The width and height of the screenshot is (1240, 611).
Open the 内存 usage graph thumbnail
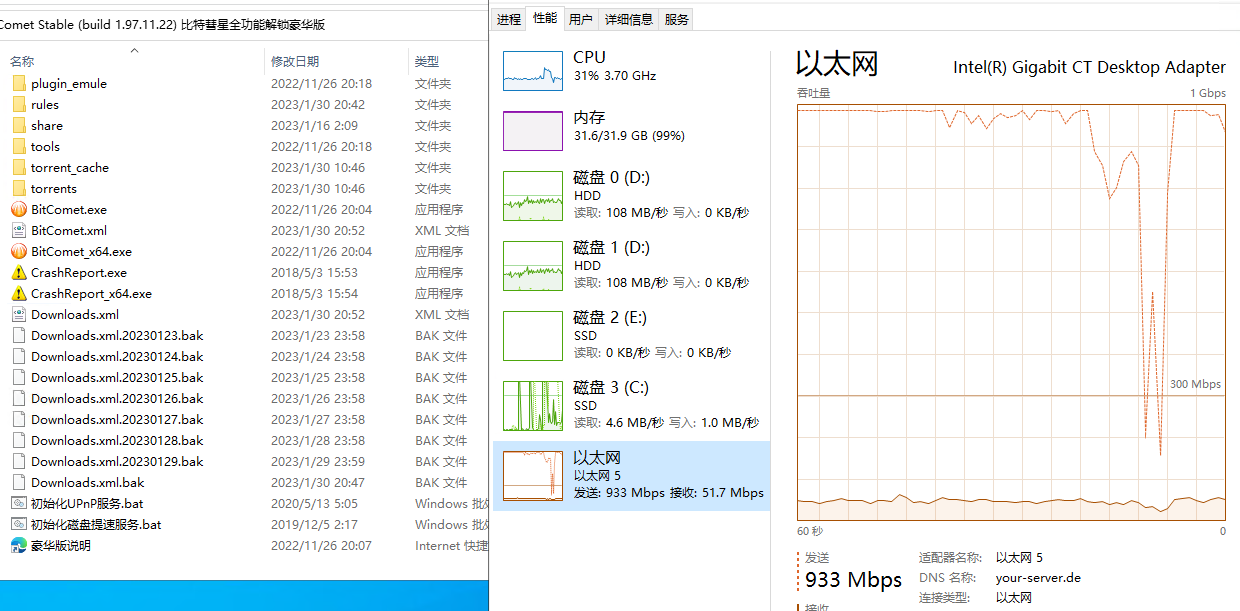pyautogui.click(x=533, y=131)
